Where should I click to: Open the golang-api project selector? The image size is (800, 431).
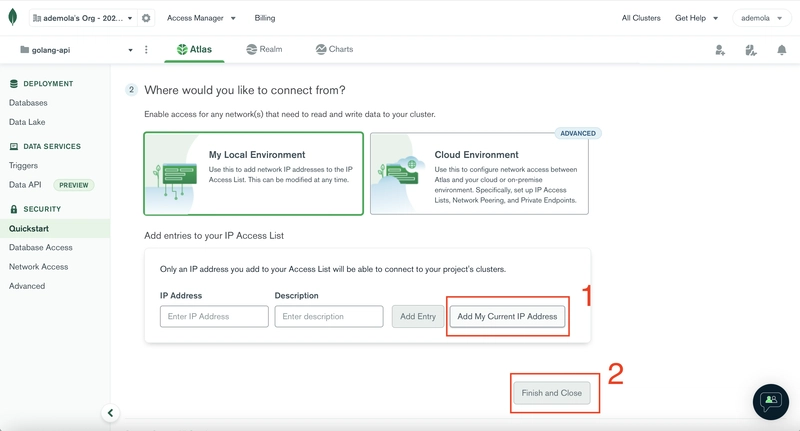point(77,50)
